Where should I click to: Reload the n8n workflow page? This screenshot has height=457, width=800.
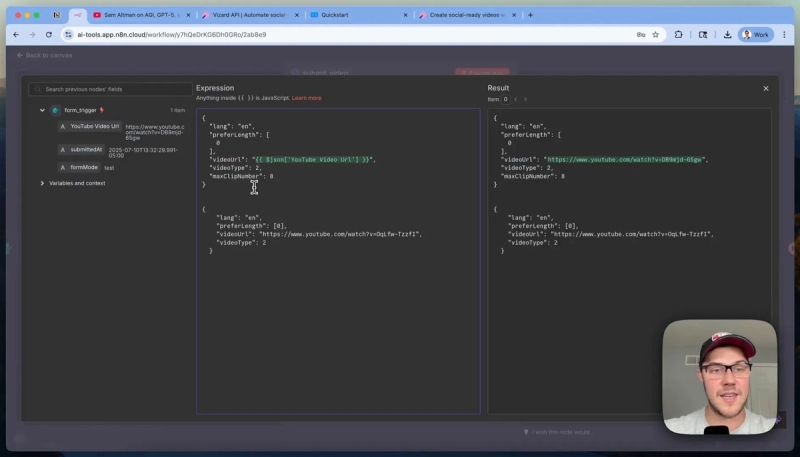click(48, 35)
